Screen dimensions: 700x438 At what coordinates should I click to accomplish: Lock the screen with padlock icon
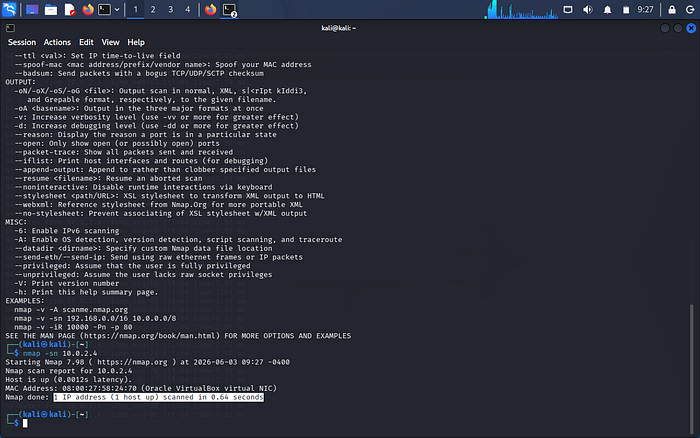[x=672, y=9]
